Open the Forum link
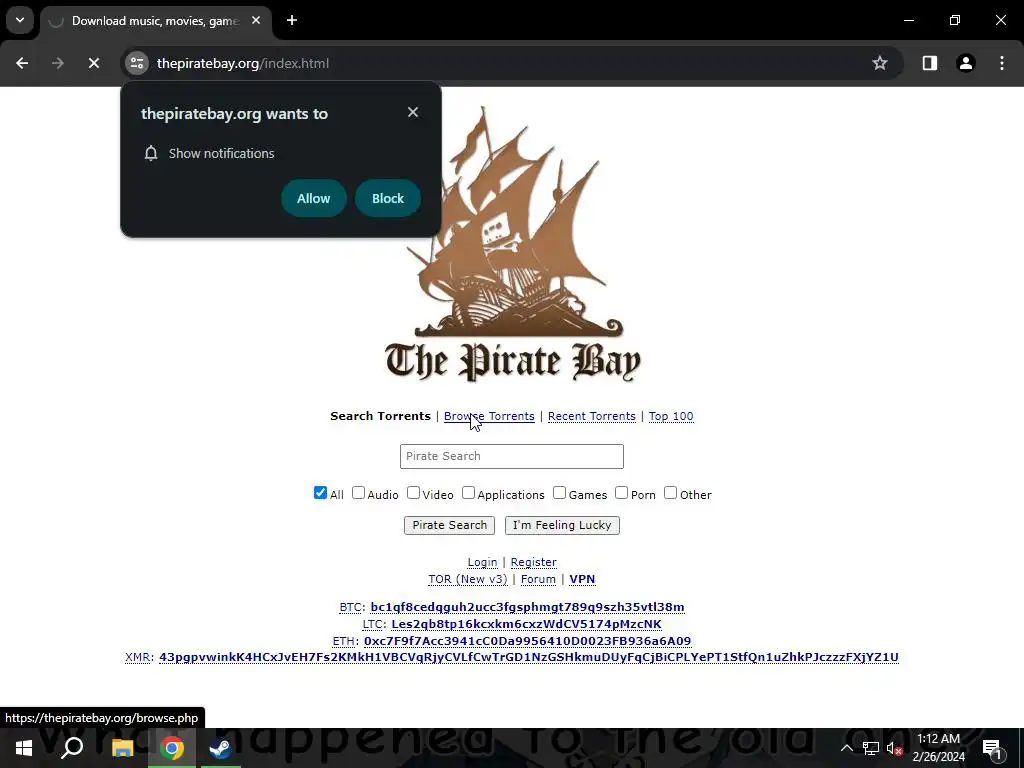The height and width of the screenshot is (768, 1024). [x=538, y=579]
